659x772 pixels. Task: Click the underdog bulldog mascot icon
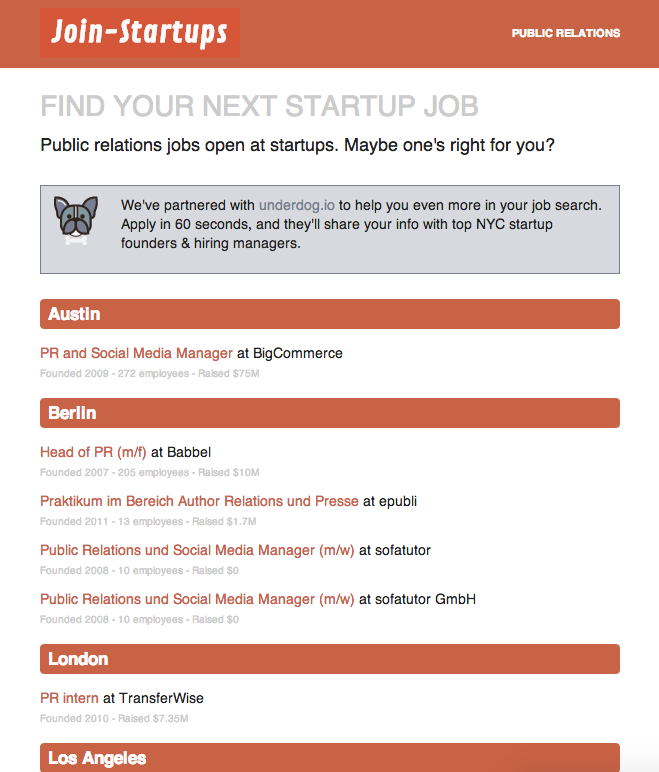(76, 220)
